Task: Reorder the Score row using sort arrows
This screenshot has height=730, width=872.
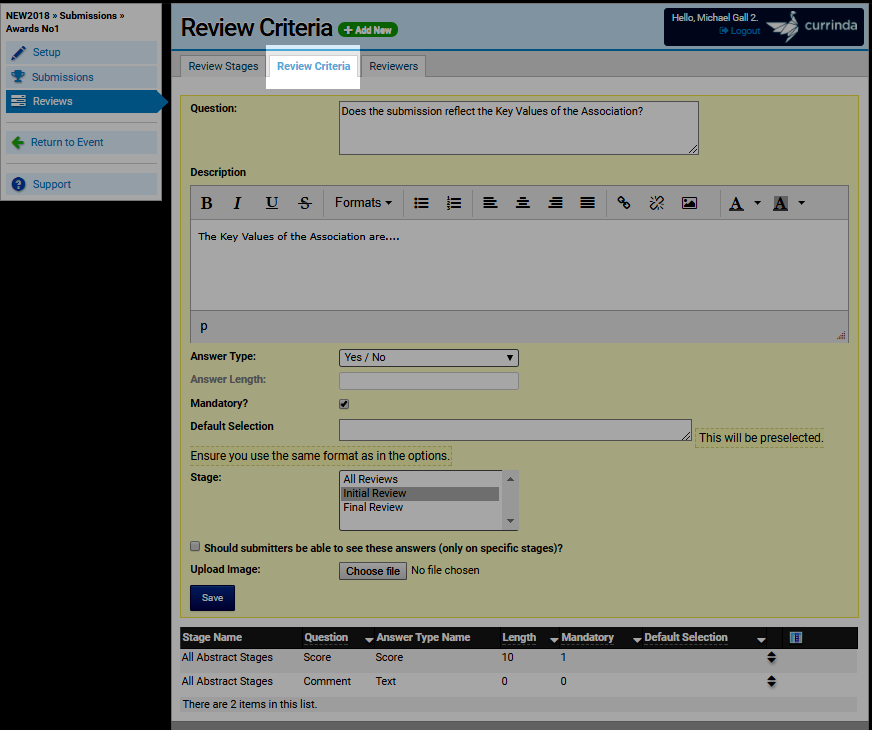Action: click(771, 657)
